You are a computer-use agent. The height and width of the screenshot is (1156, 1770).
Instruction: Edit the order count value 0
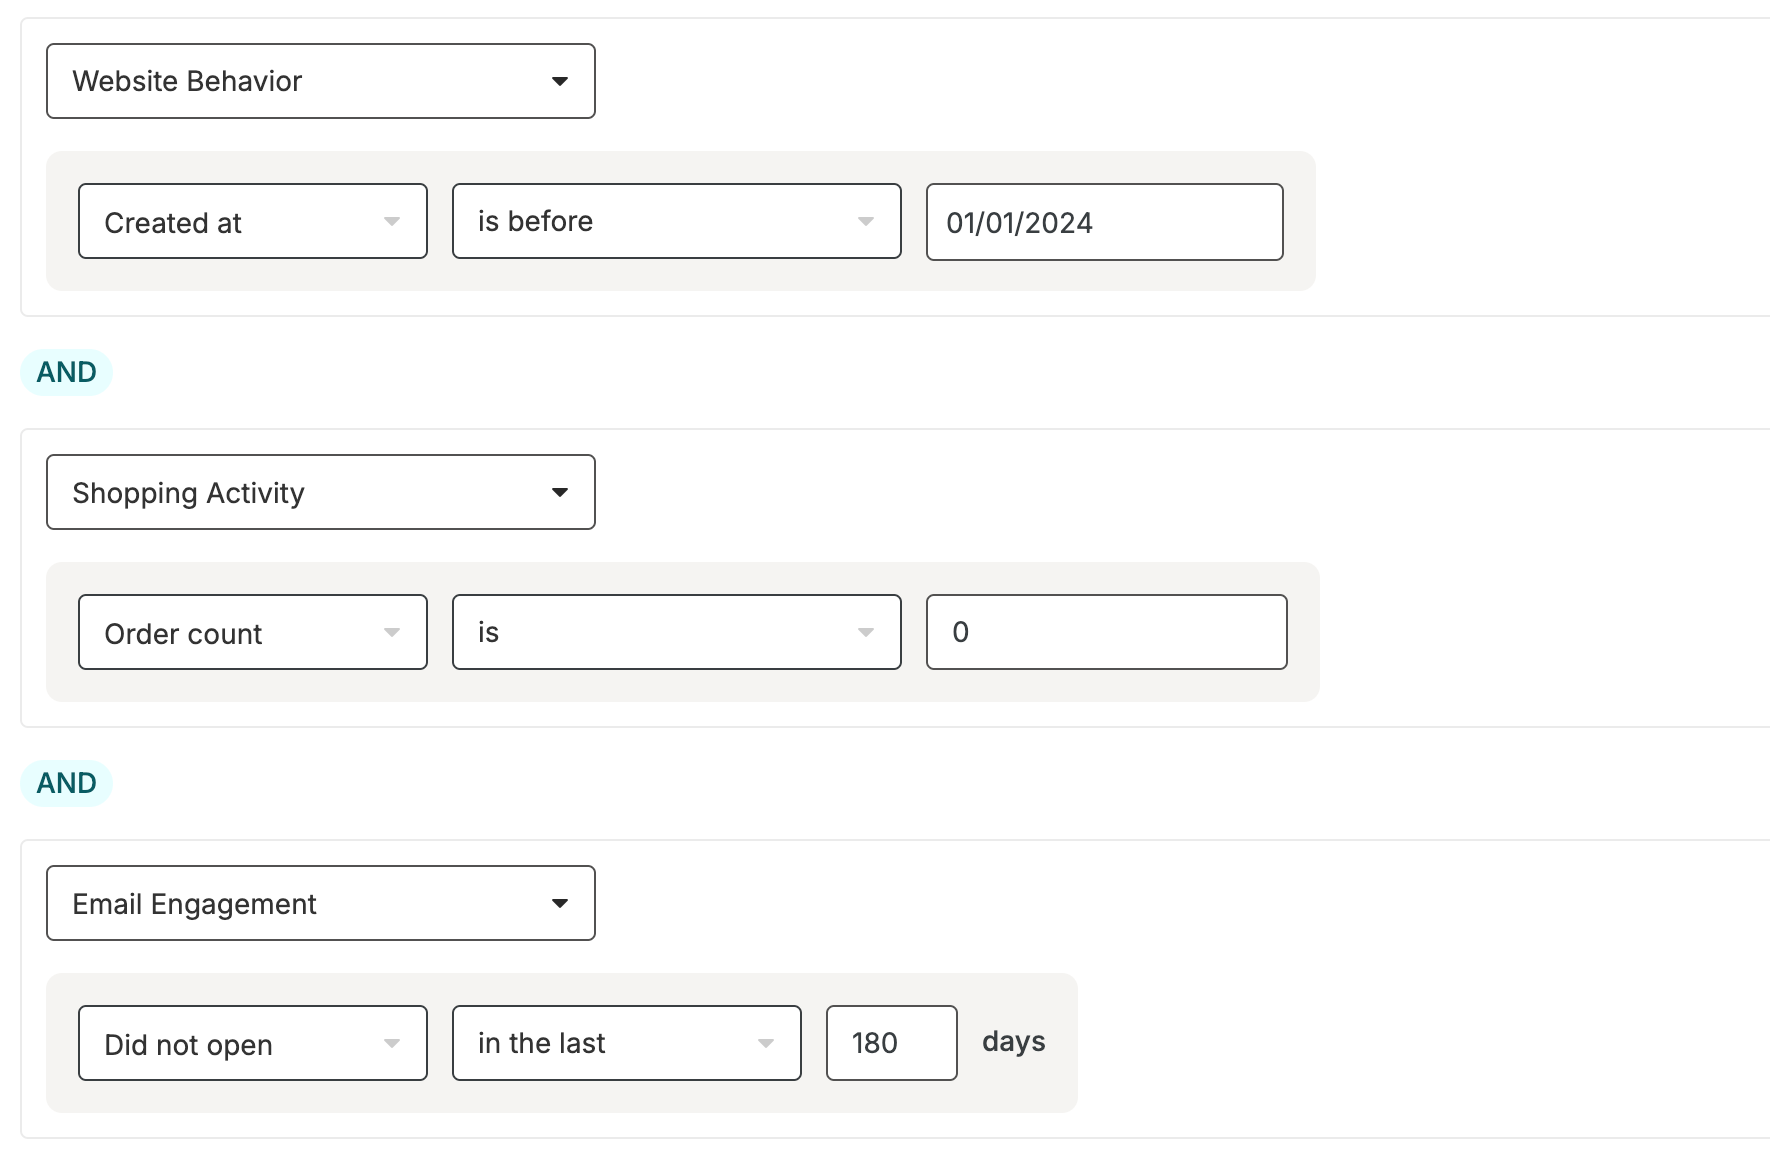[x=1107, y=632]
